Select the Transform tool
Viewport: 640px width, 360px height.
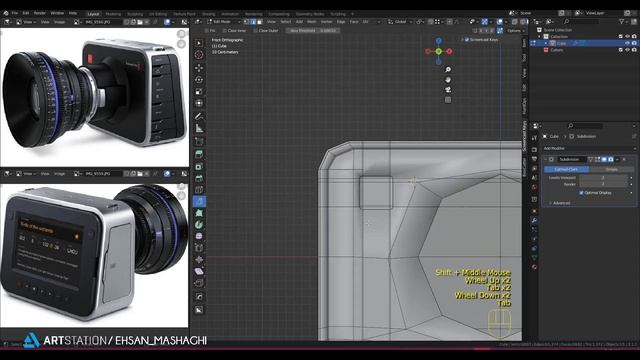(199, 103)
